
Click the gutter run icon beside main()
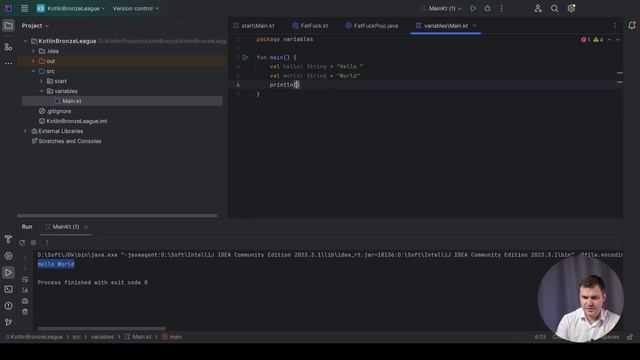click(245, 58)
